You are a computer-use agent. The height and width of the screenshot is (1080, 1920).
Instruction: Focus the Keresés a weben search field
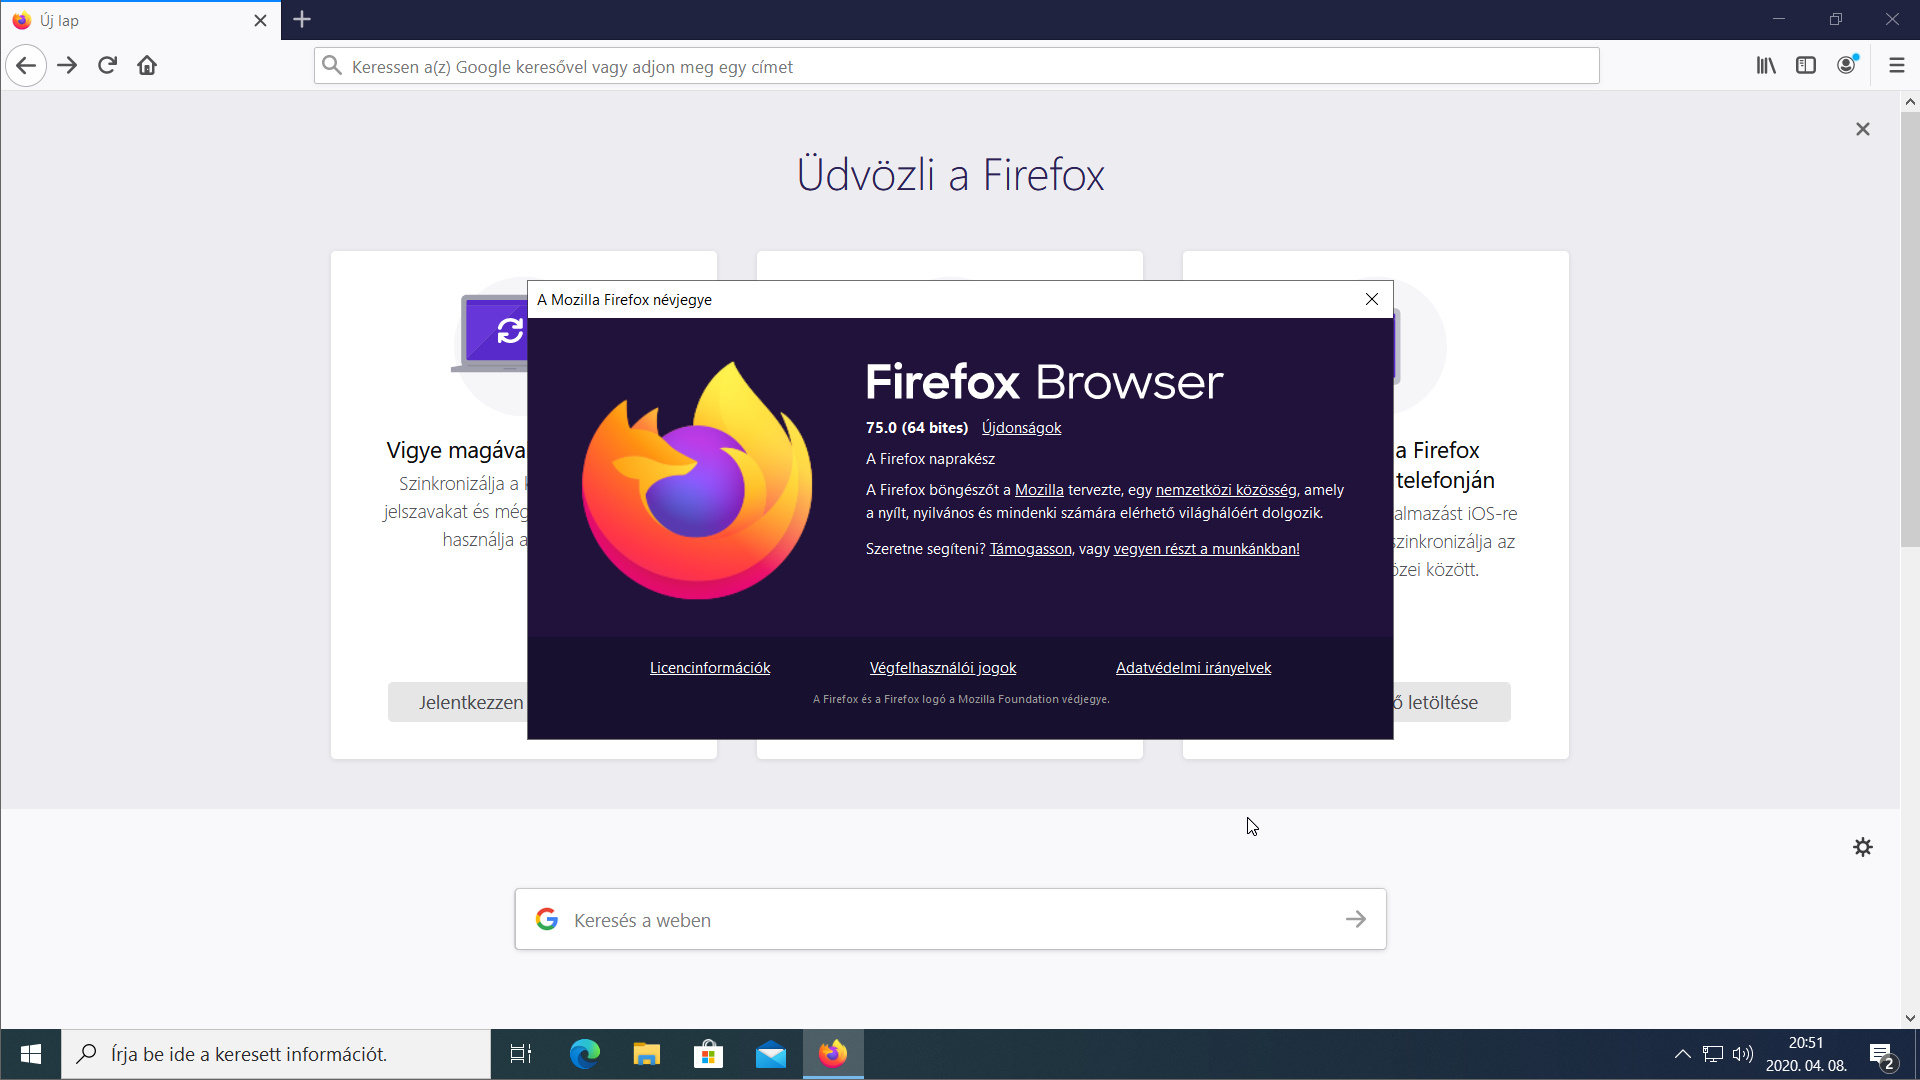950,919
